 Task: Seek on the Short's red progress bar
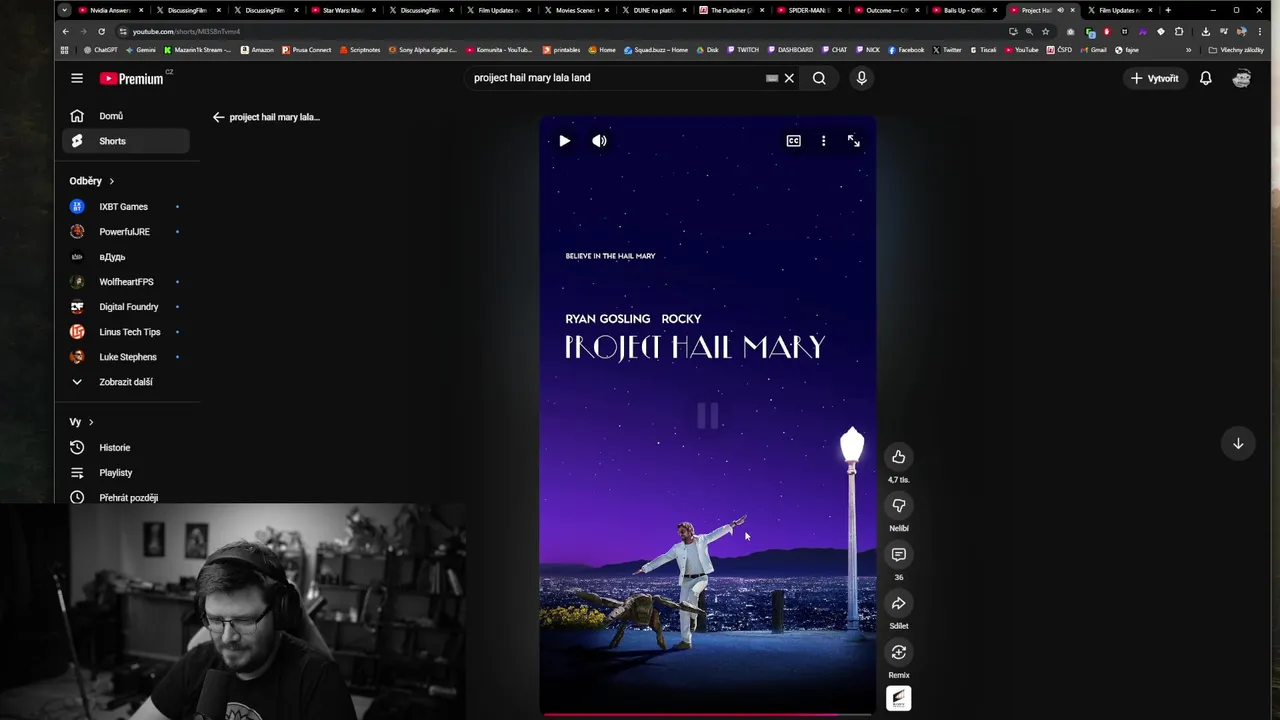tap(707, 714)
